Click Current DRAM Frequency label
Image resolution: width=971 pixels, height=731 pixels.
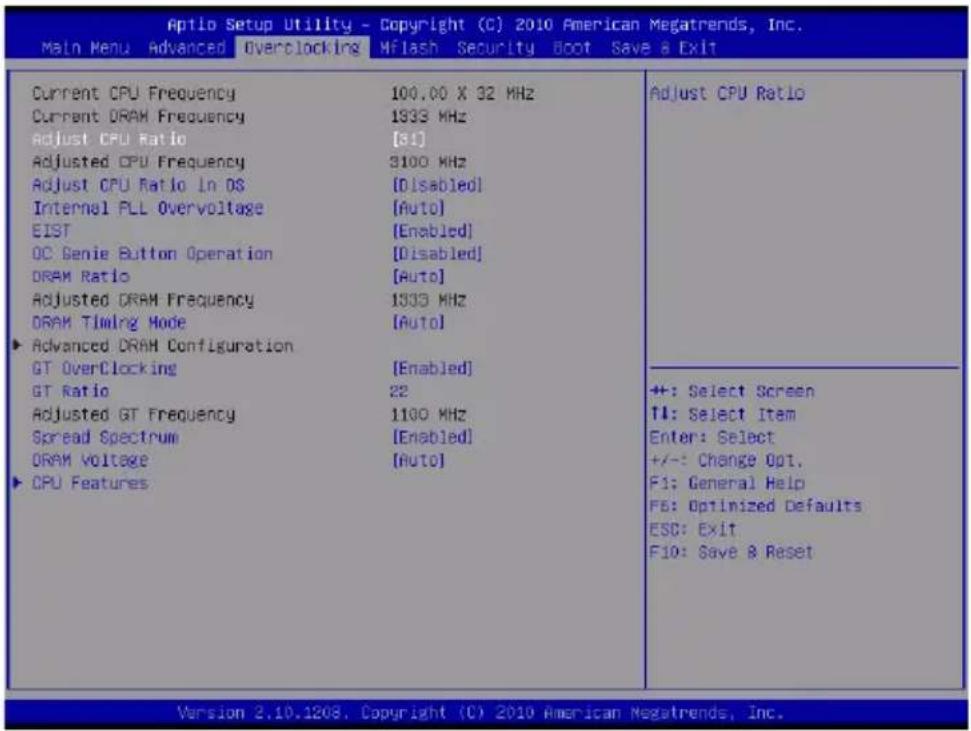pos(138,116)
